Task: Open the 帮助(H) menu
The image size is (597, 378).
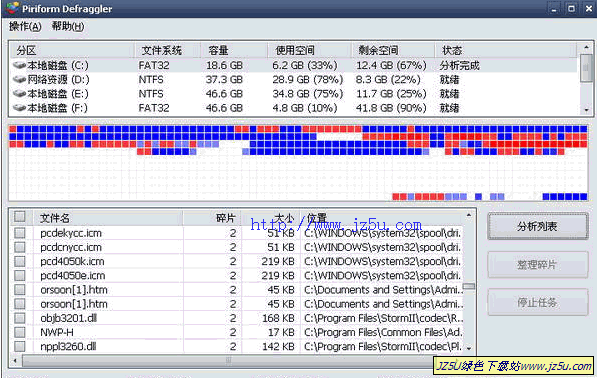Action: point(68,26)
